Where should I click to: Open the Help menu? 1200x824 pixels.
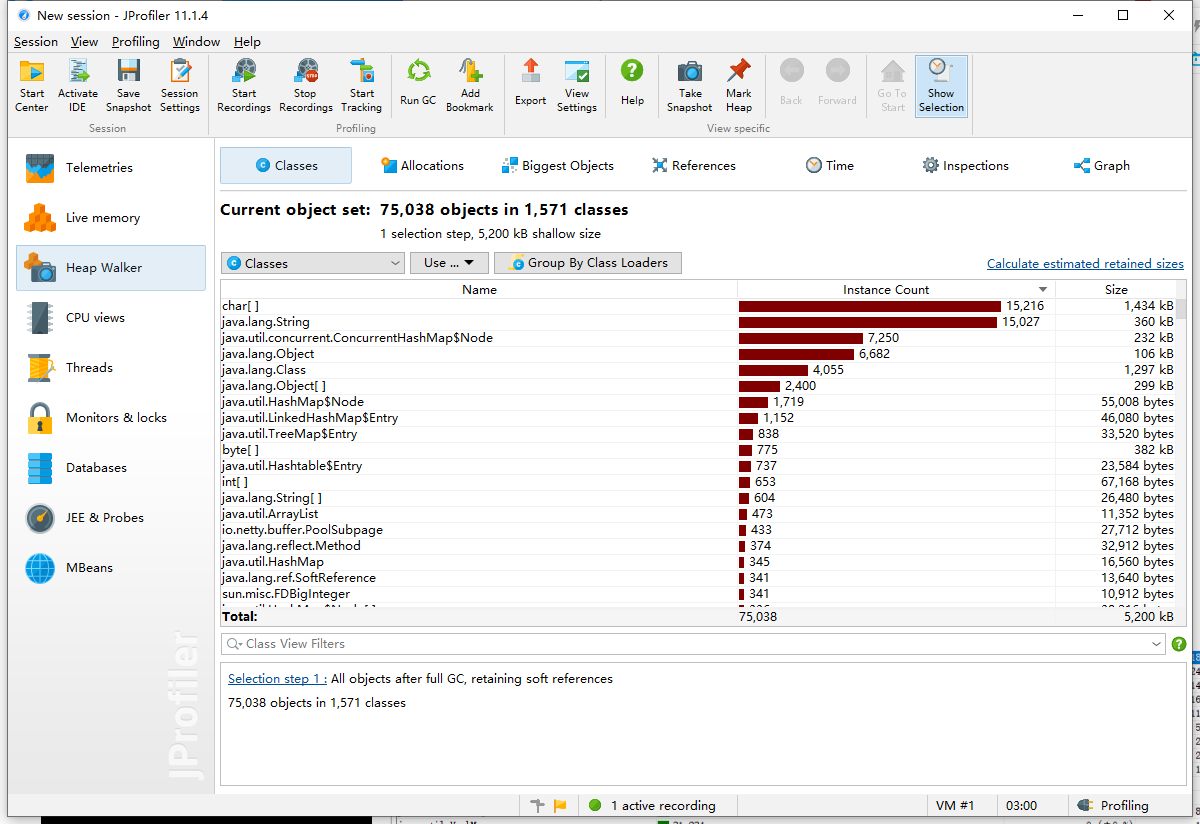[x=247, y=42]
